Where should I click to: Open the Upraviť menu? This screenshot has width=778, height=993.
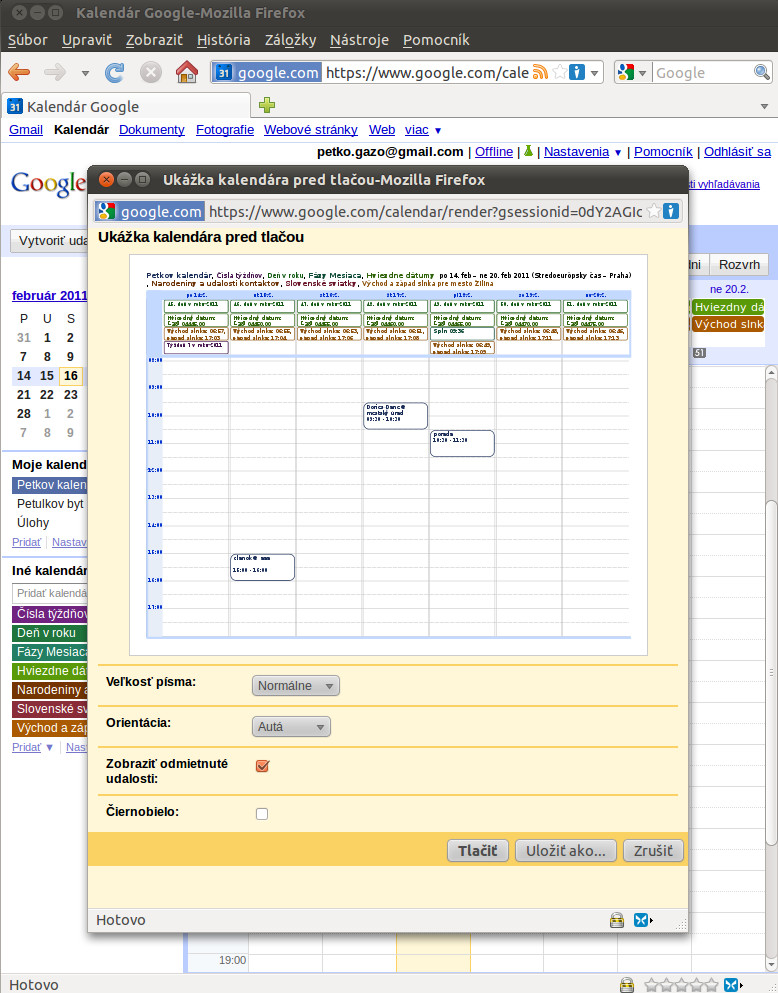tap(87, 40)
